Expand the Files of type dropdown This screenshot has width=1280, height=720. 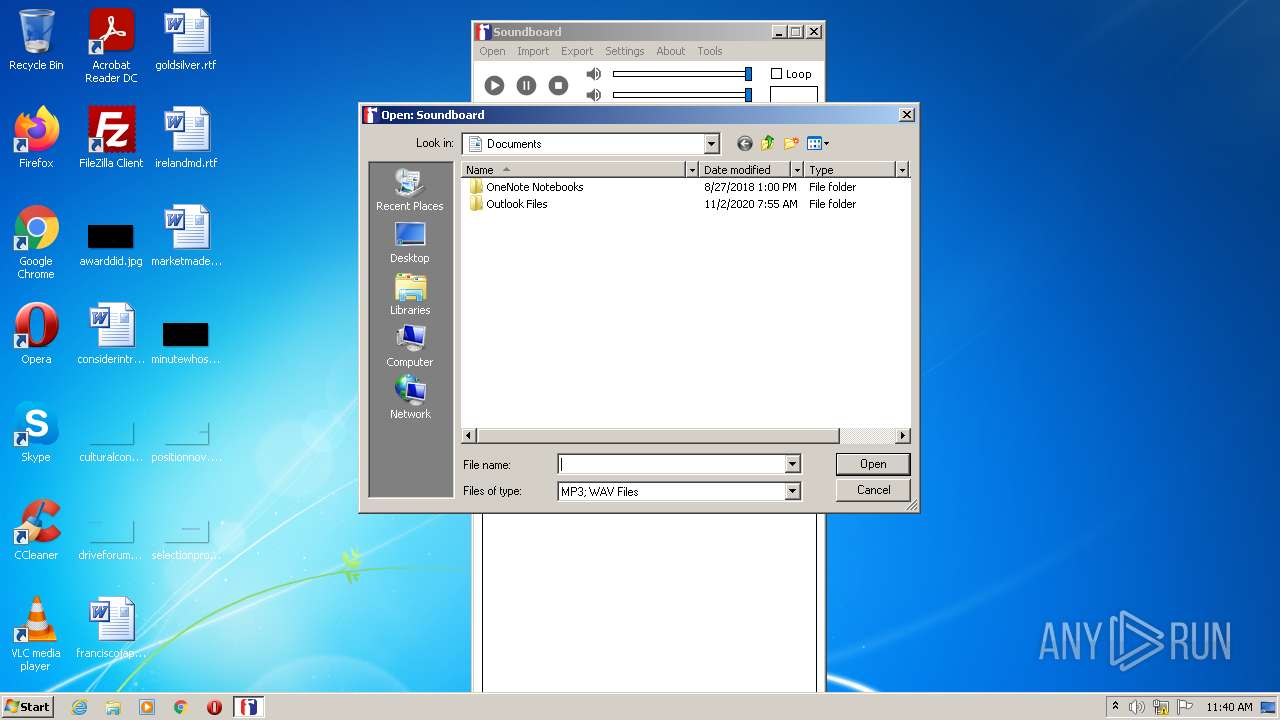tap(792, 491)
